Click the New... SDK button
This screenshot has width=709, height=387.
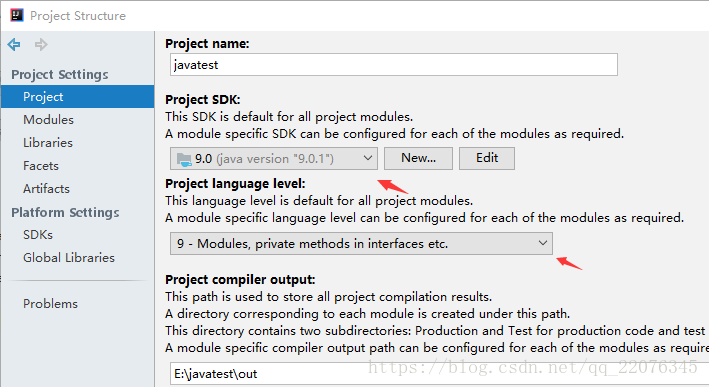click(x=418, y=158)
